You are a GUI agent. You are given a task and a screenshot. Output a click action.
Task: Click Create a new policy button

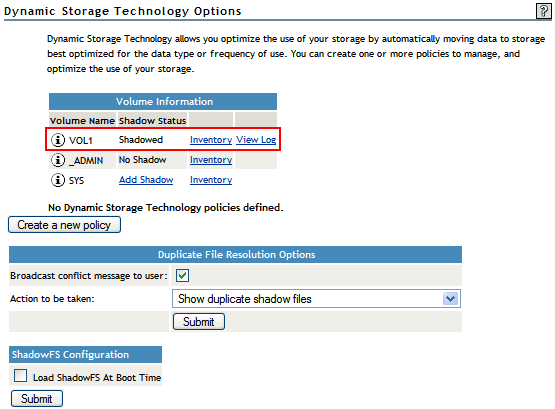tap(64, 225)
